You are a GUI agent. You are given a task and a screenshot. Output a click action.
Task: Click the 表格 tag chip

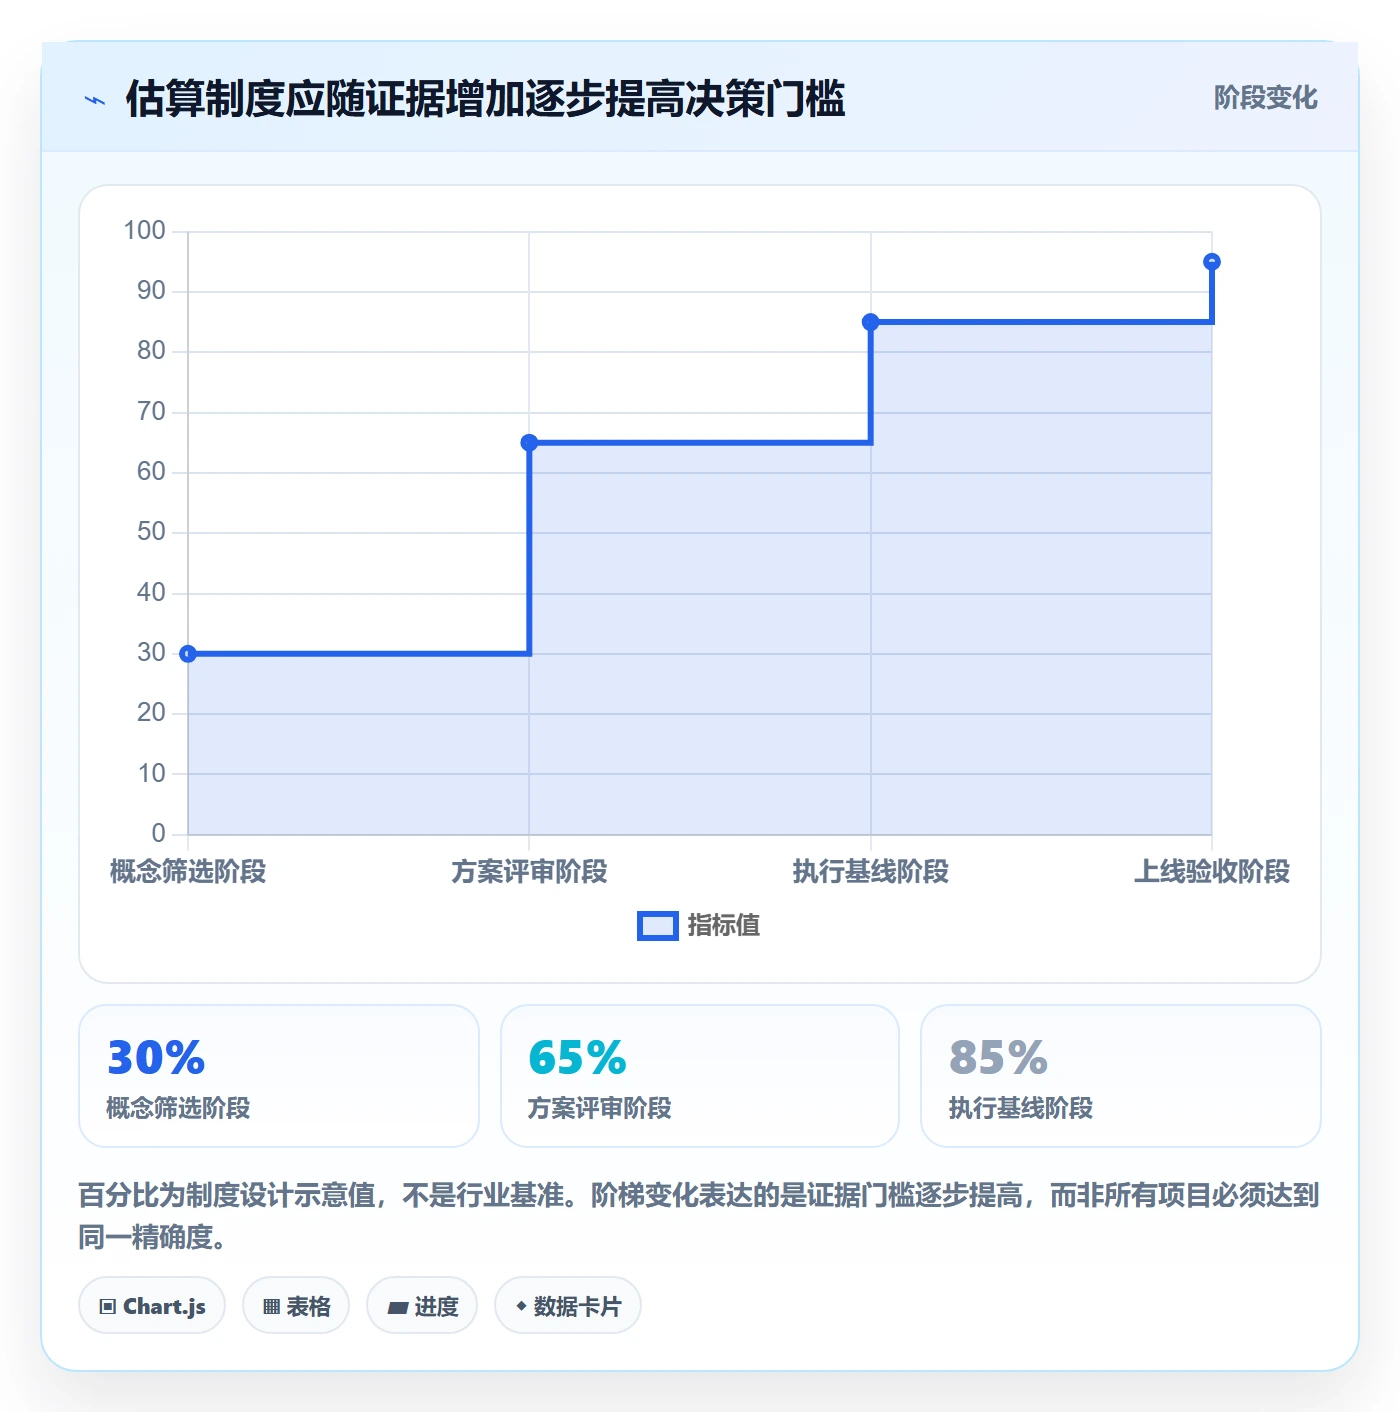tap(296, 1305)
